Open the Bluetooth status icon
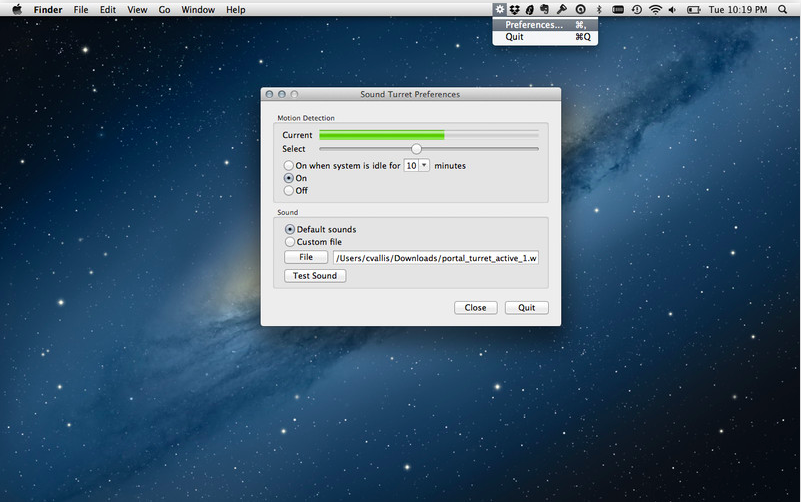 [598, 9]
